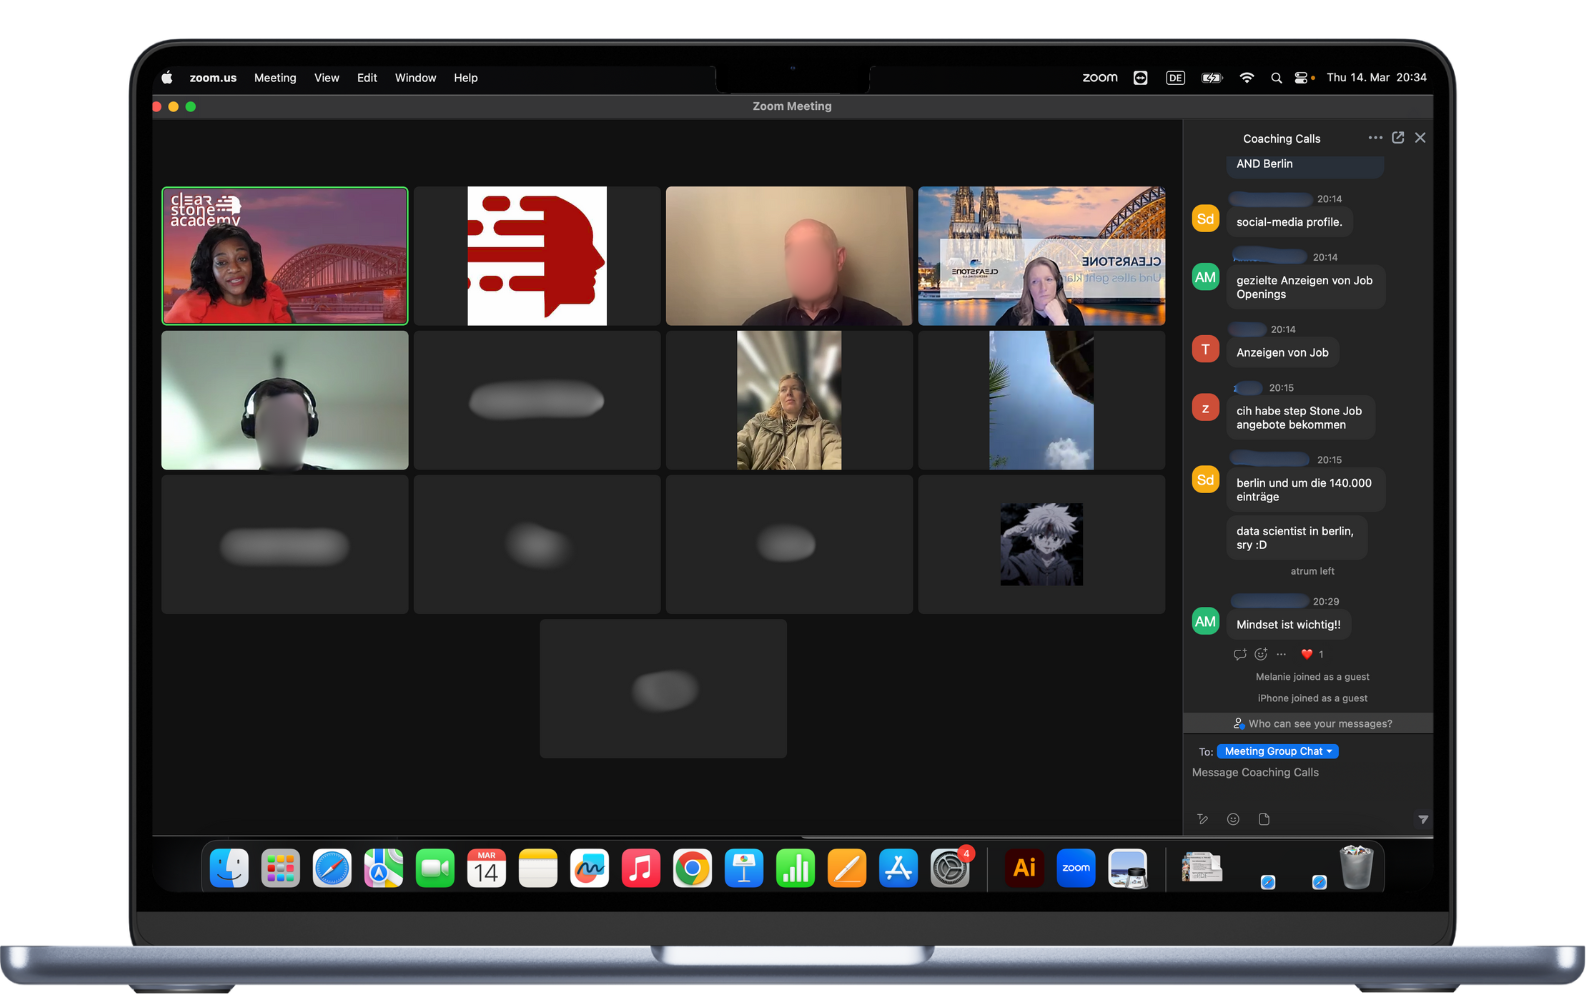Open the emoji picker in chat composer
Viewport: 1594px width, 1000px height.
(1233, 819)
